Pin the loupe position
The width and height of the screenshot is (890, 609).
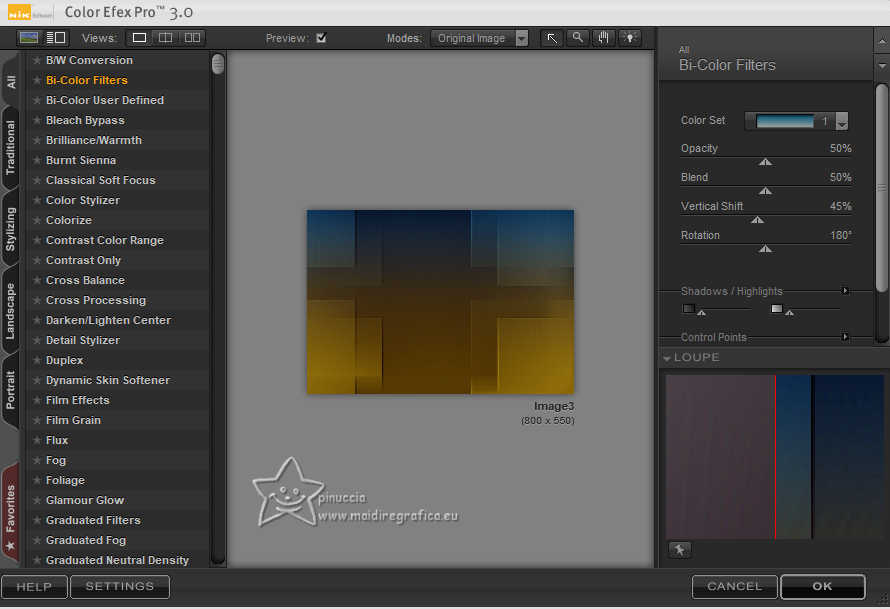(679, 550)
